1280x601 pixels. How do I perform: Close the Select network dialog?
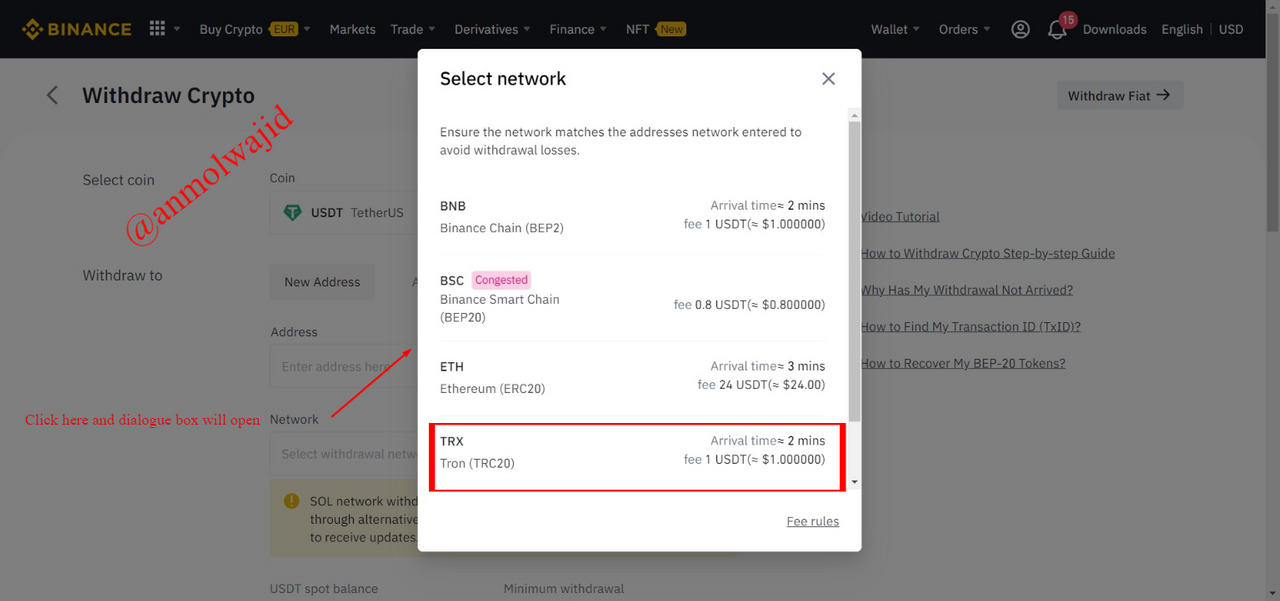click(828, 79)
